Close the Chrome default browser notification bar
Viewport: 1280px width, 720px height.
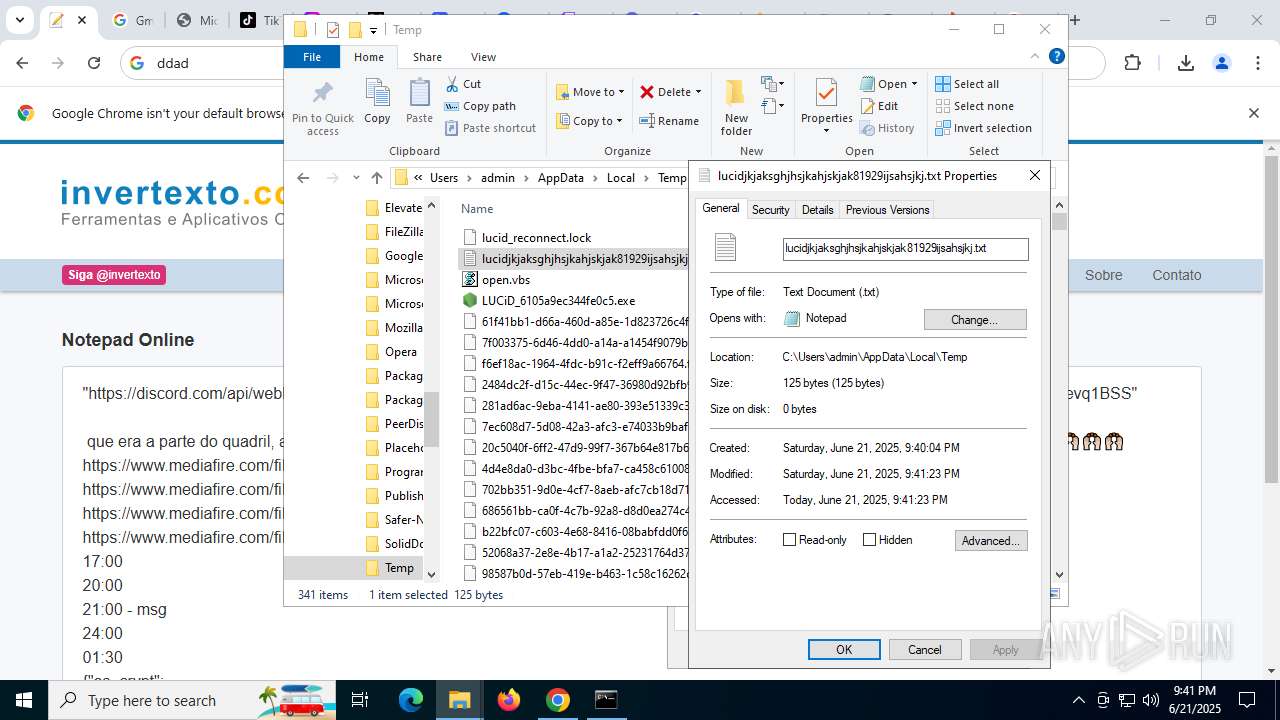coord(1253,113)
